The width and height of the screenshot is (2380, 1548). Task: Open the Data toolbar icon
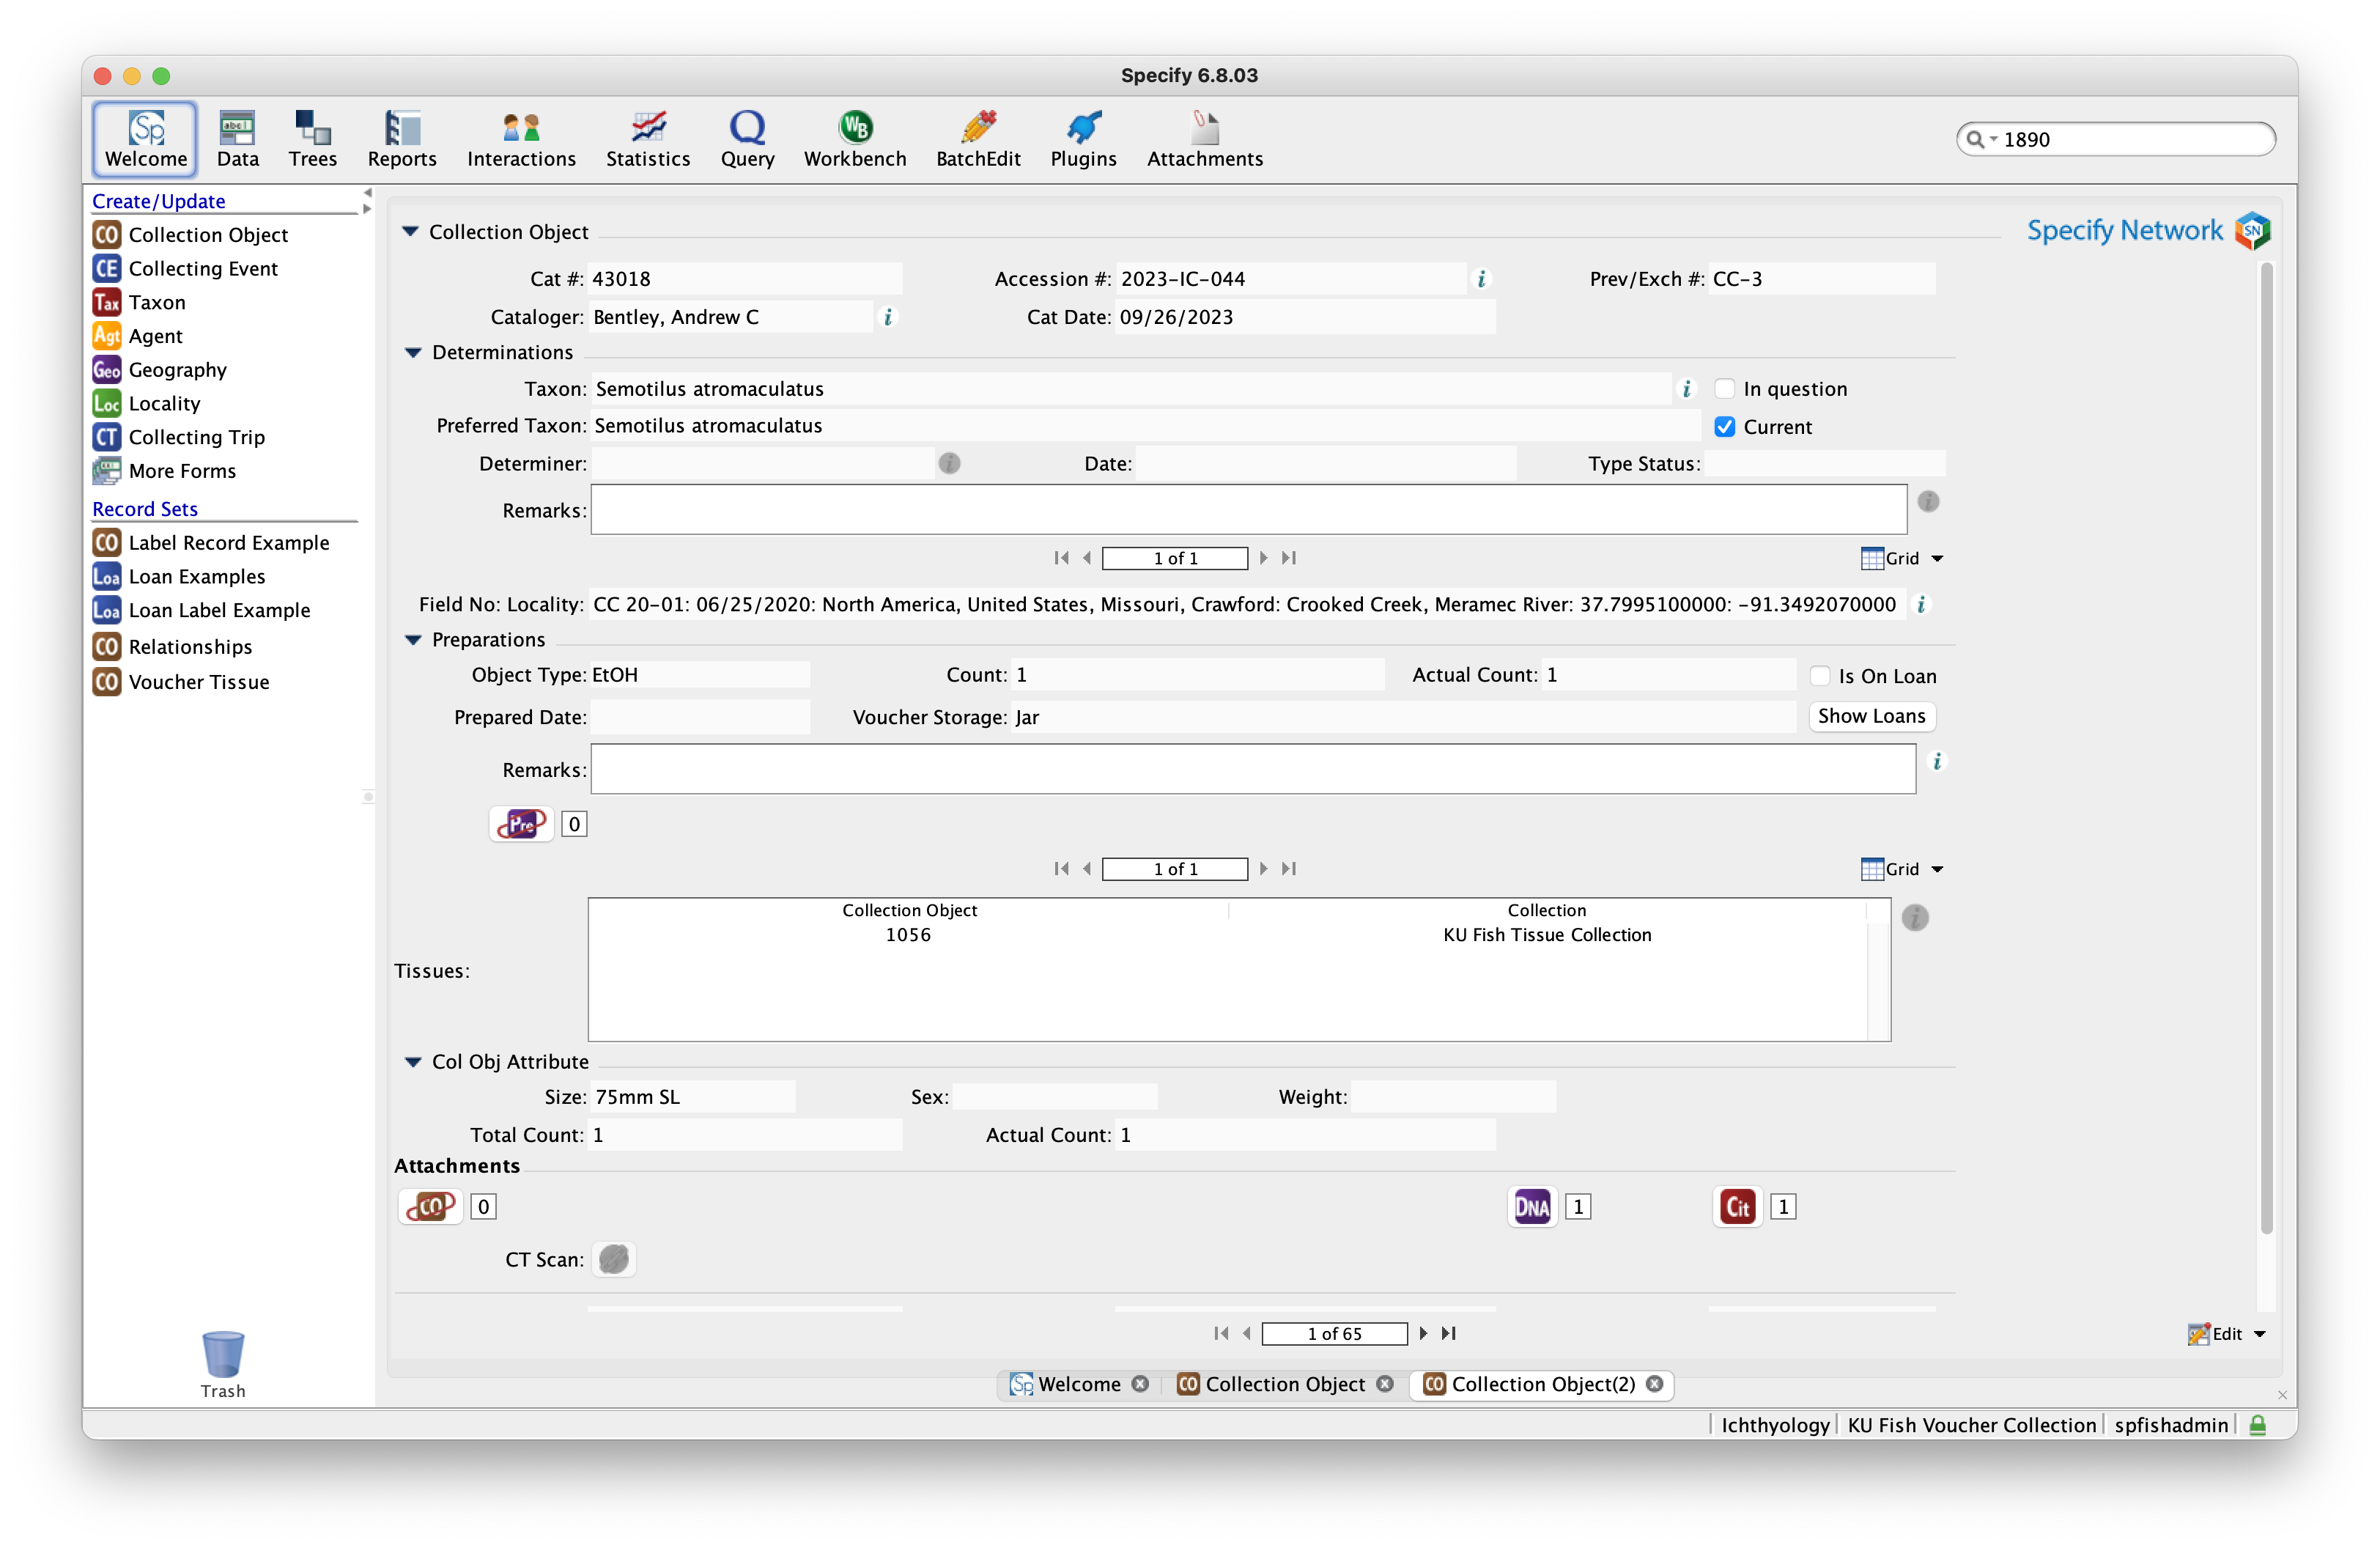point(237,139)
